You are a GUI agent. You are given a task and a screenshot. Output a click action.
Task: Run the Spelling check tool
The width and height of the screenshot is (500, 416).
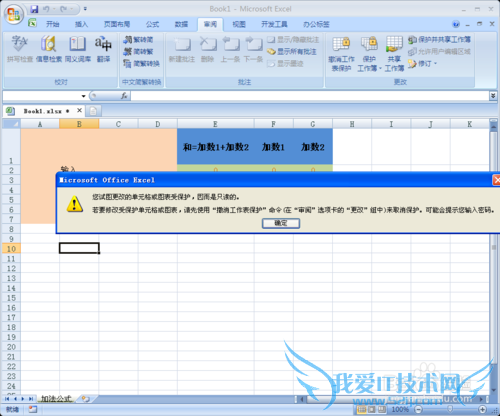click(20, 49)
